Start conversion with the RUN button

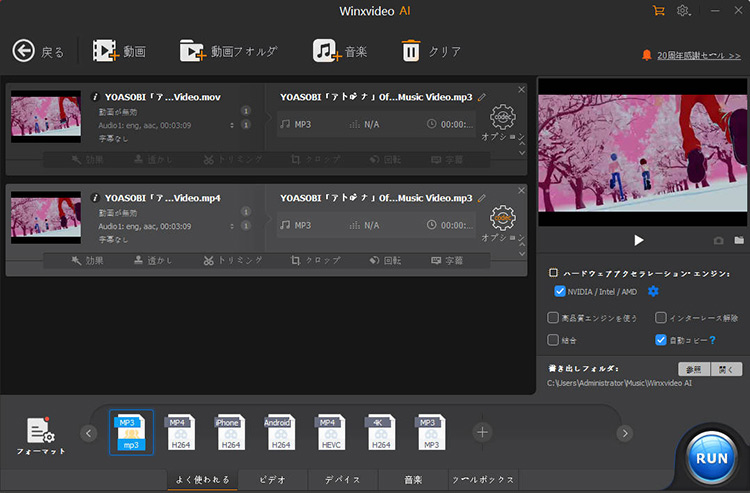tap(711, 458)
